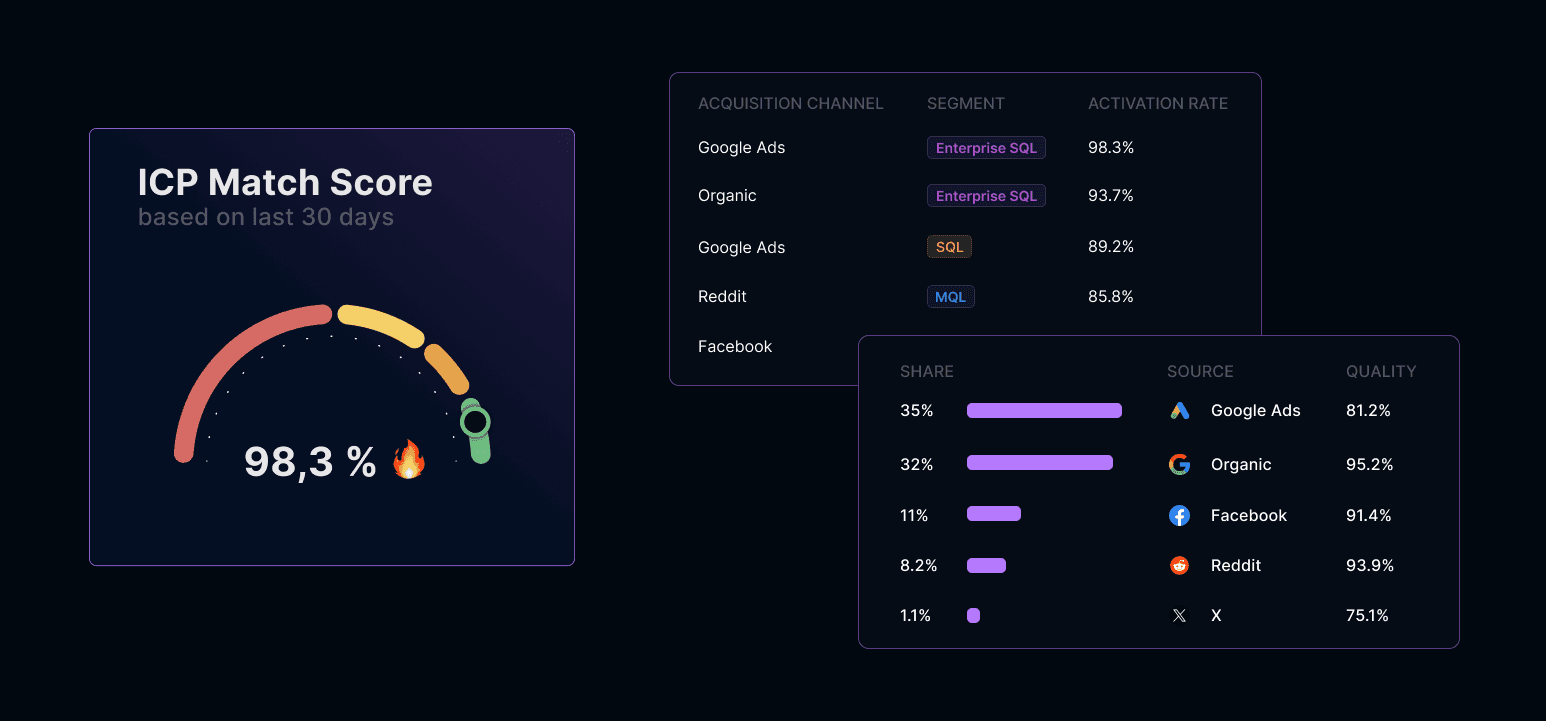
Task: Select the 98,3 % gauge value
Action: point(310,462)
